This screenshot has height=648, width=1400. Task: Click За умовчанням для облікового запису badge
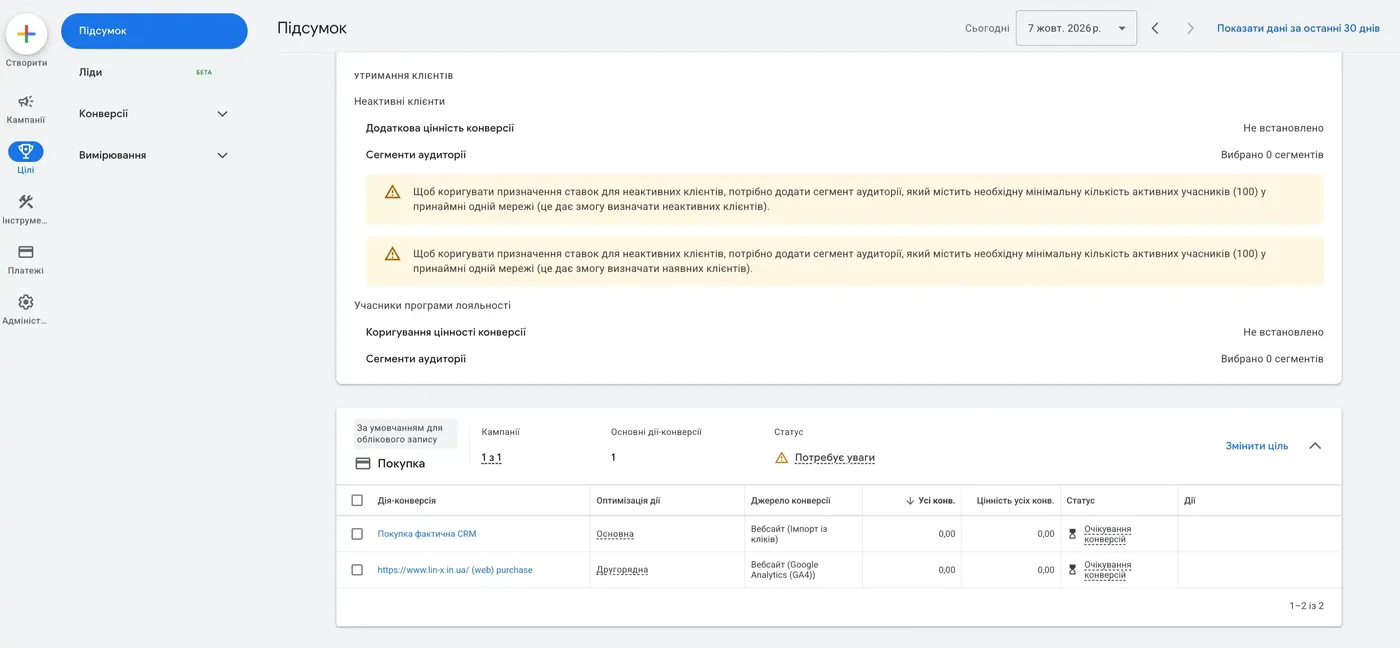[x=405, y=433]
